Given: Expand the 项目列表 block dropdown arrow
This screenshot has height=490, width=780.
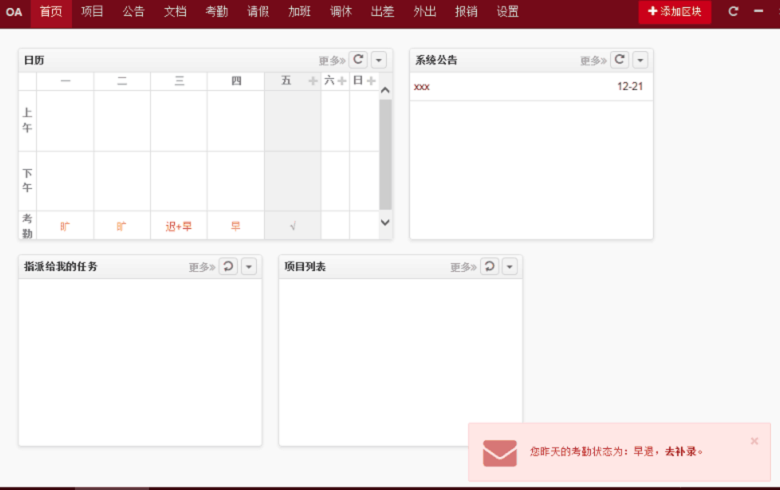Looking at the screenshot, I should coord(510,266).
